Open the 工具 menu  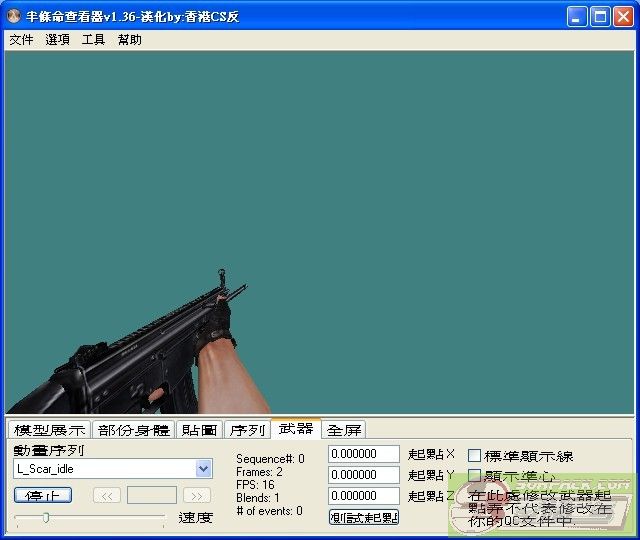[x=93, y=40]
